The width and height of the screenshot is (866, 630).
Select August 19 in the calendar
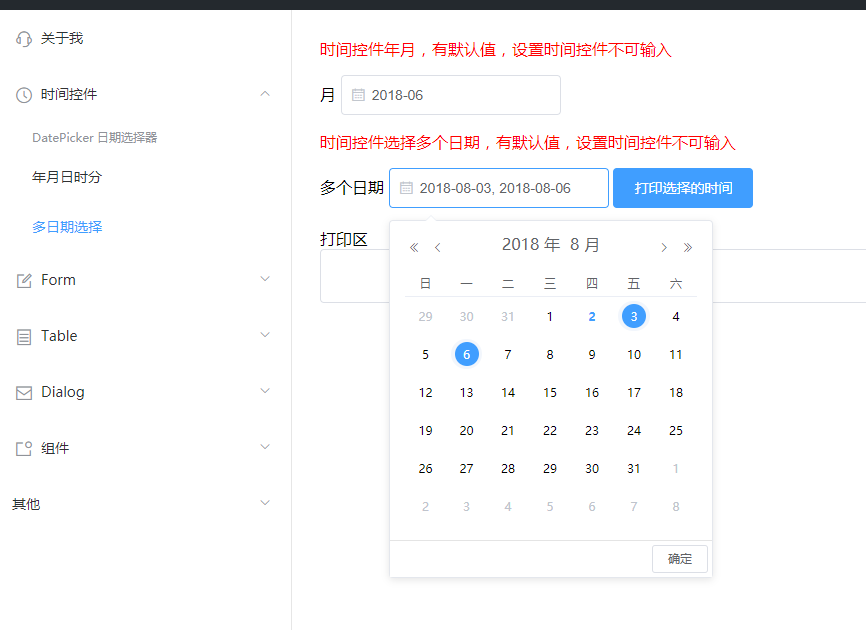click(x=425, y=431)
